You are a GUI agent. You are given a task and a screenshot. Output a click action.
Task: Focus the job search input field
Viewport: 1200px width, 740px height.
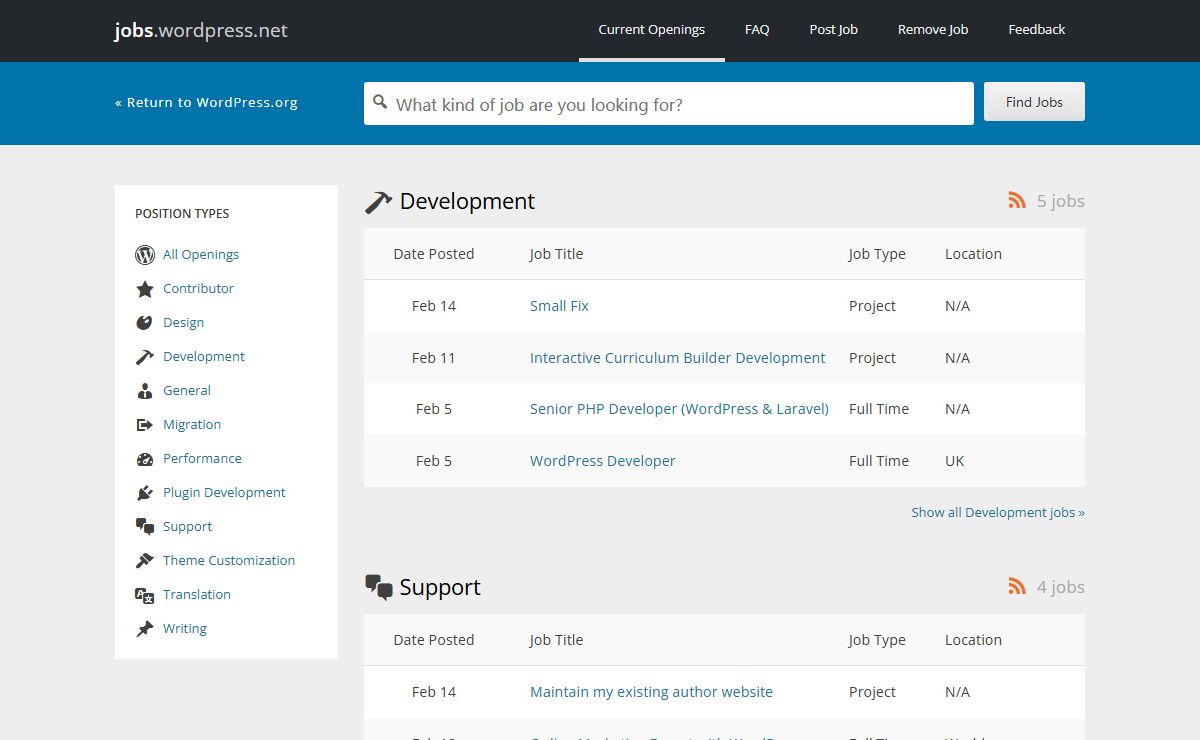pyautogui.click(x=669, y=104)
